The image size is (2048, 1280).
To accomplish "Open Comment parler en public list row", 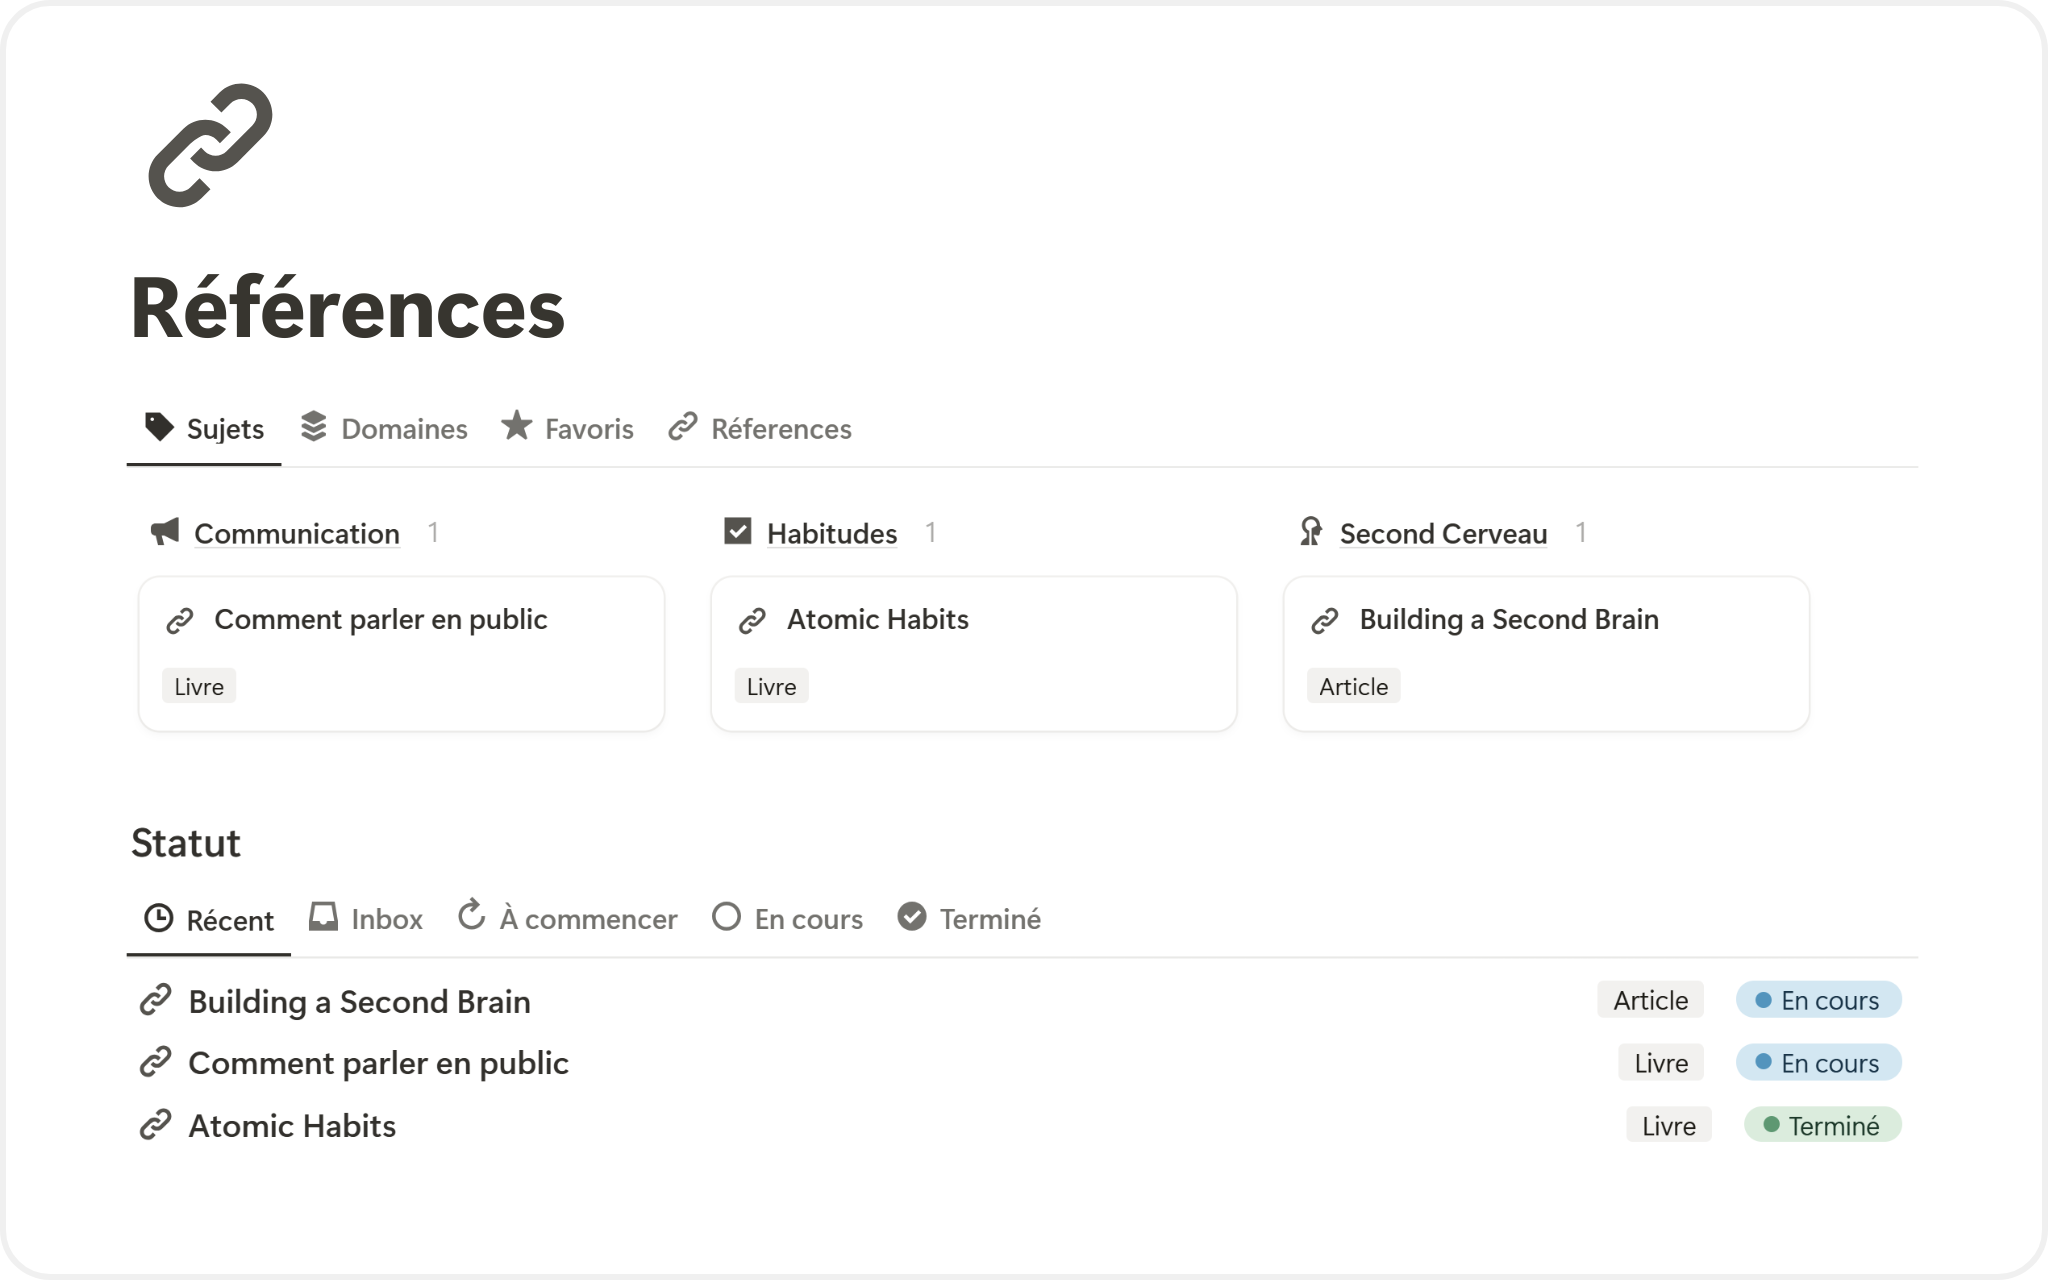I will tap(378, 1063).
